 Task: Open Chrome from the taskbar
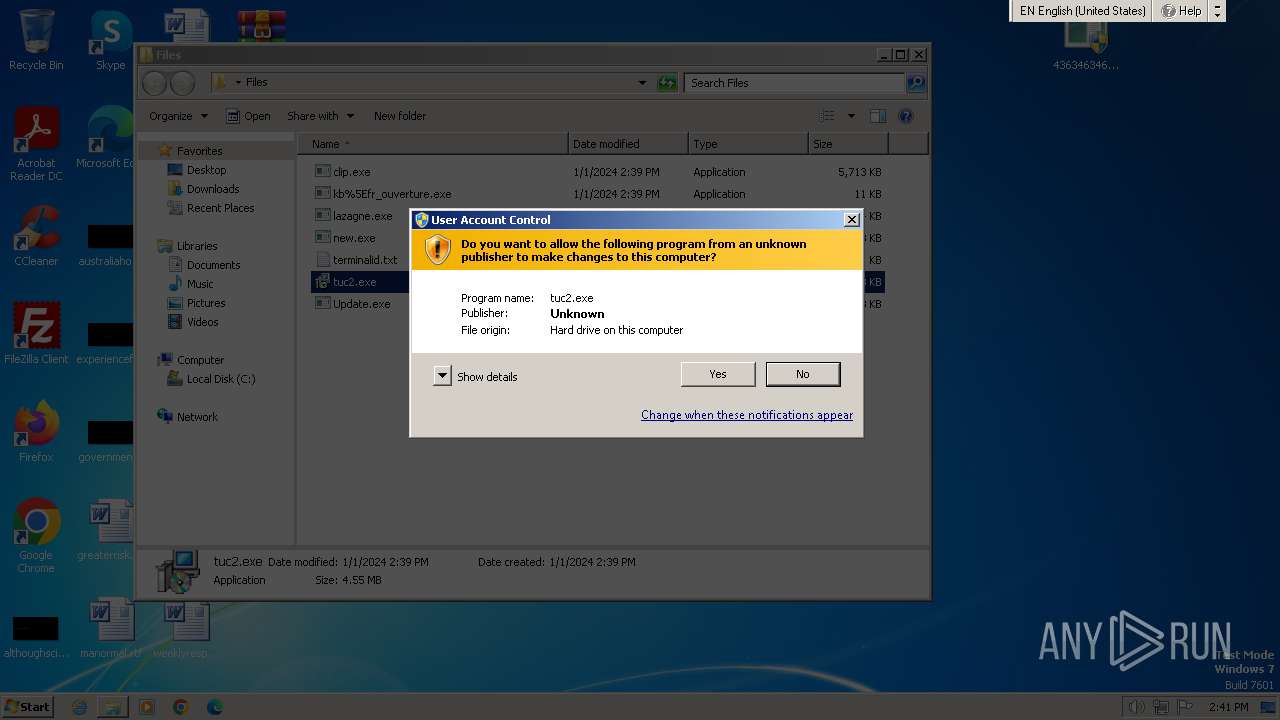coord(181,707)
